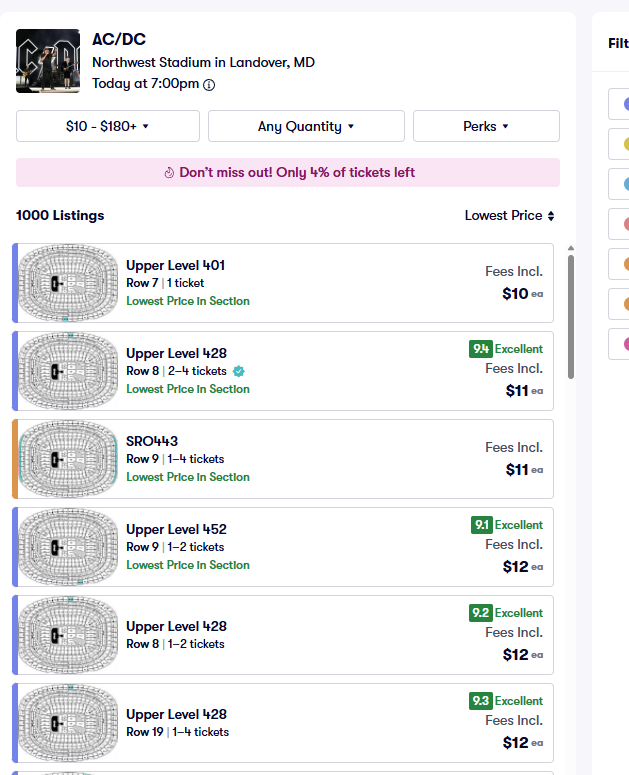Click the 9.3 Excellent rating badge
629x775 pixels.
point(506,701)
